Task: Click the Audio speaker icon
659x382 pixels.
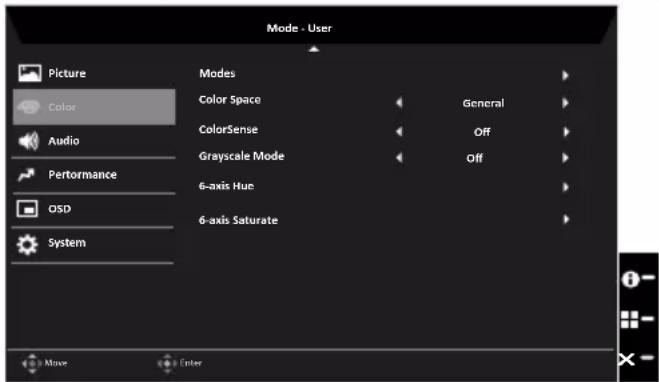Action: coord(29,141)
